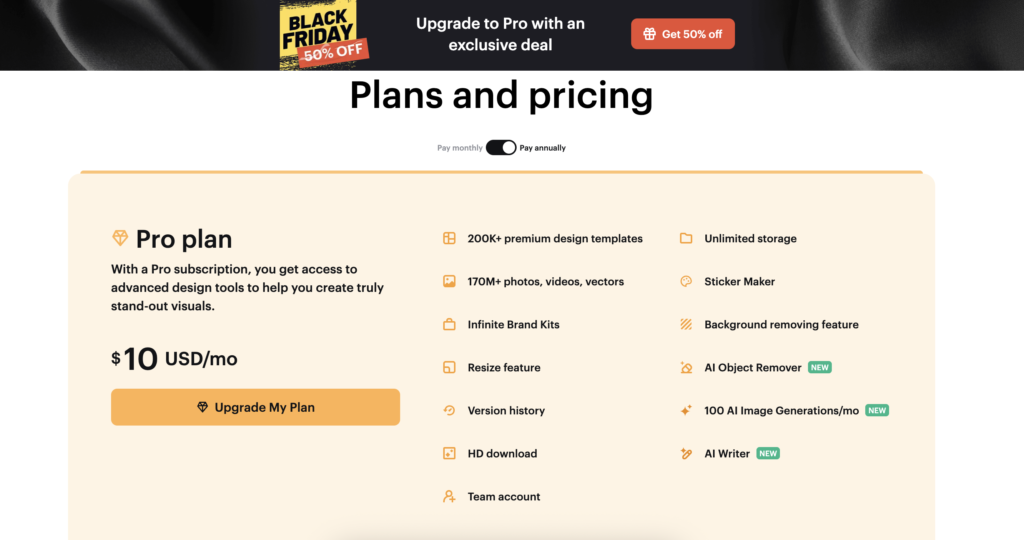Click the Version history clock icon
The width and height of the screenshot is (1024, 540).
[449, 411]
